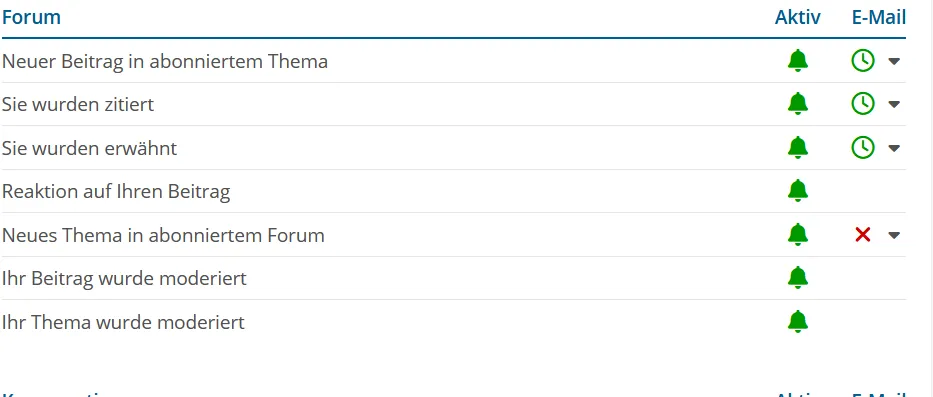Click bell icon for Ihr Thema wurde moderiert
The width and height of the screenshot is (933, 397).
(797, 322)
